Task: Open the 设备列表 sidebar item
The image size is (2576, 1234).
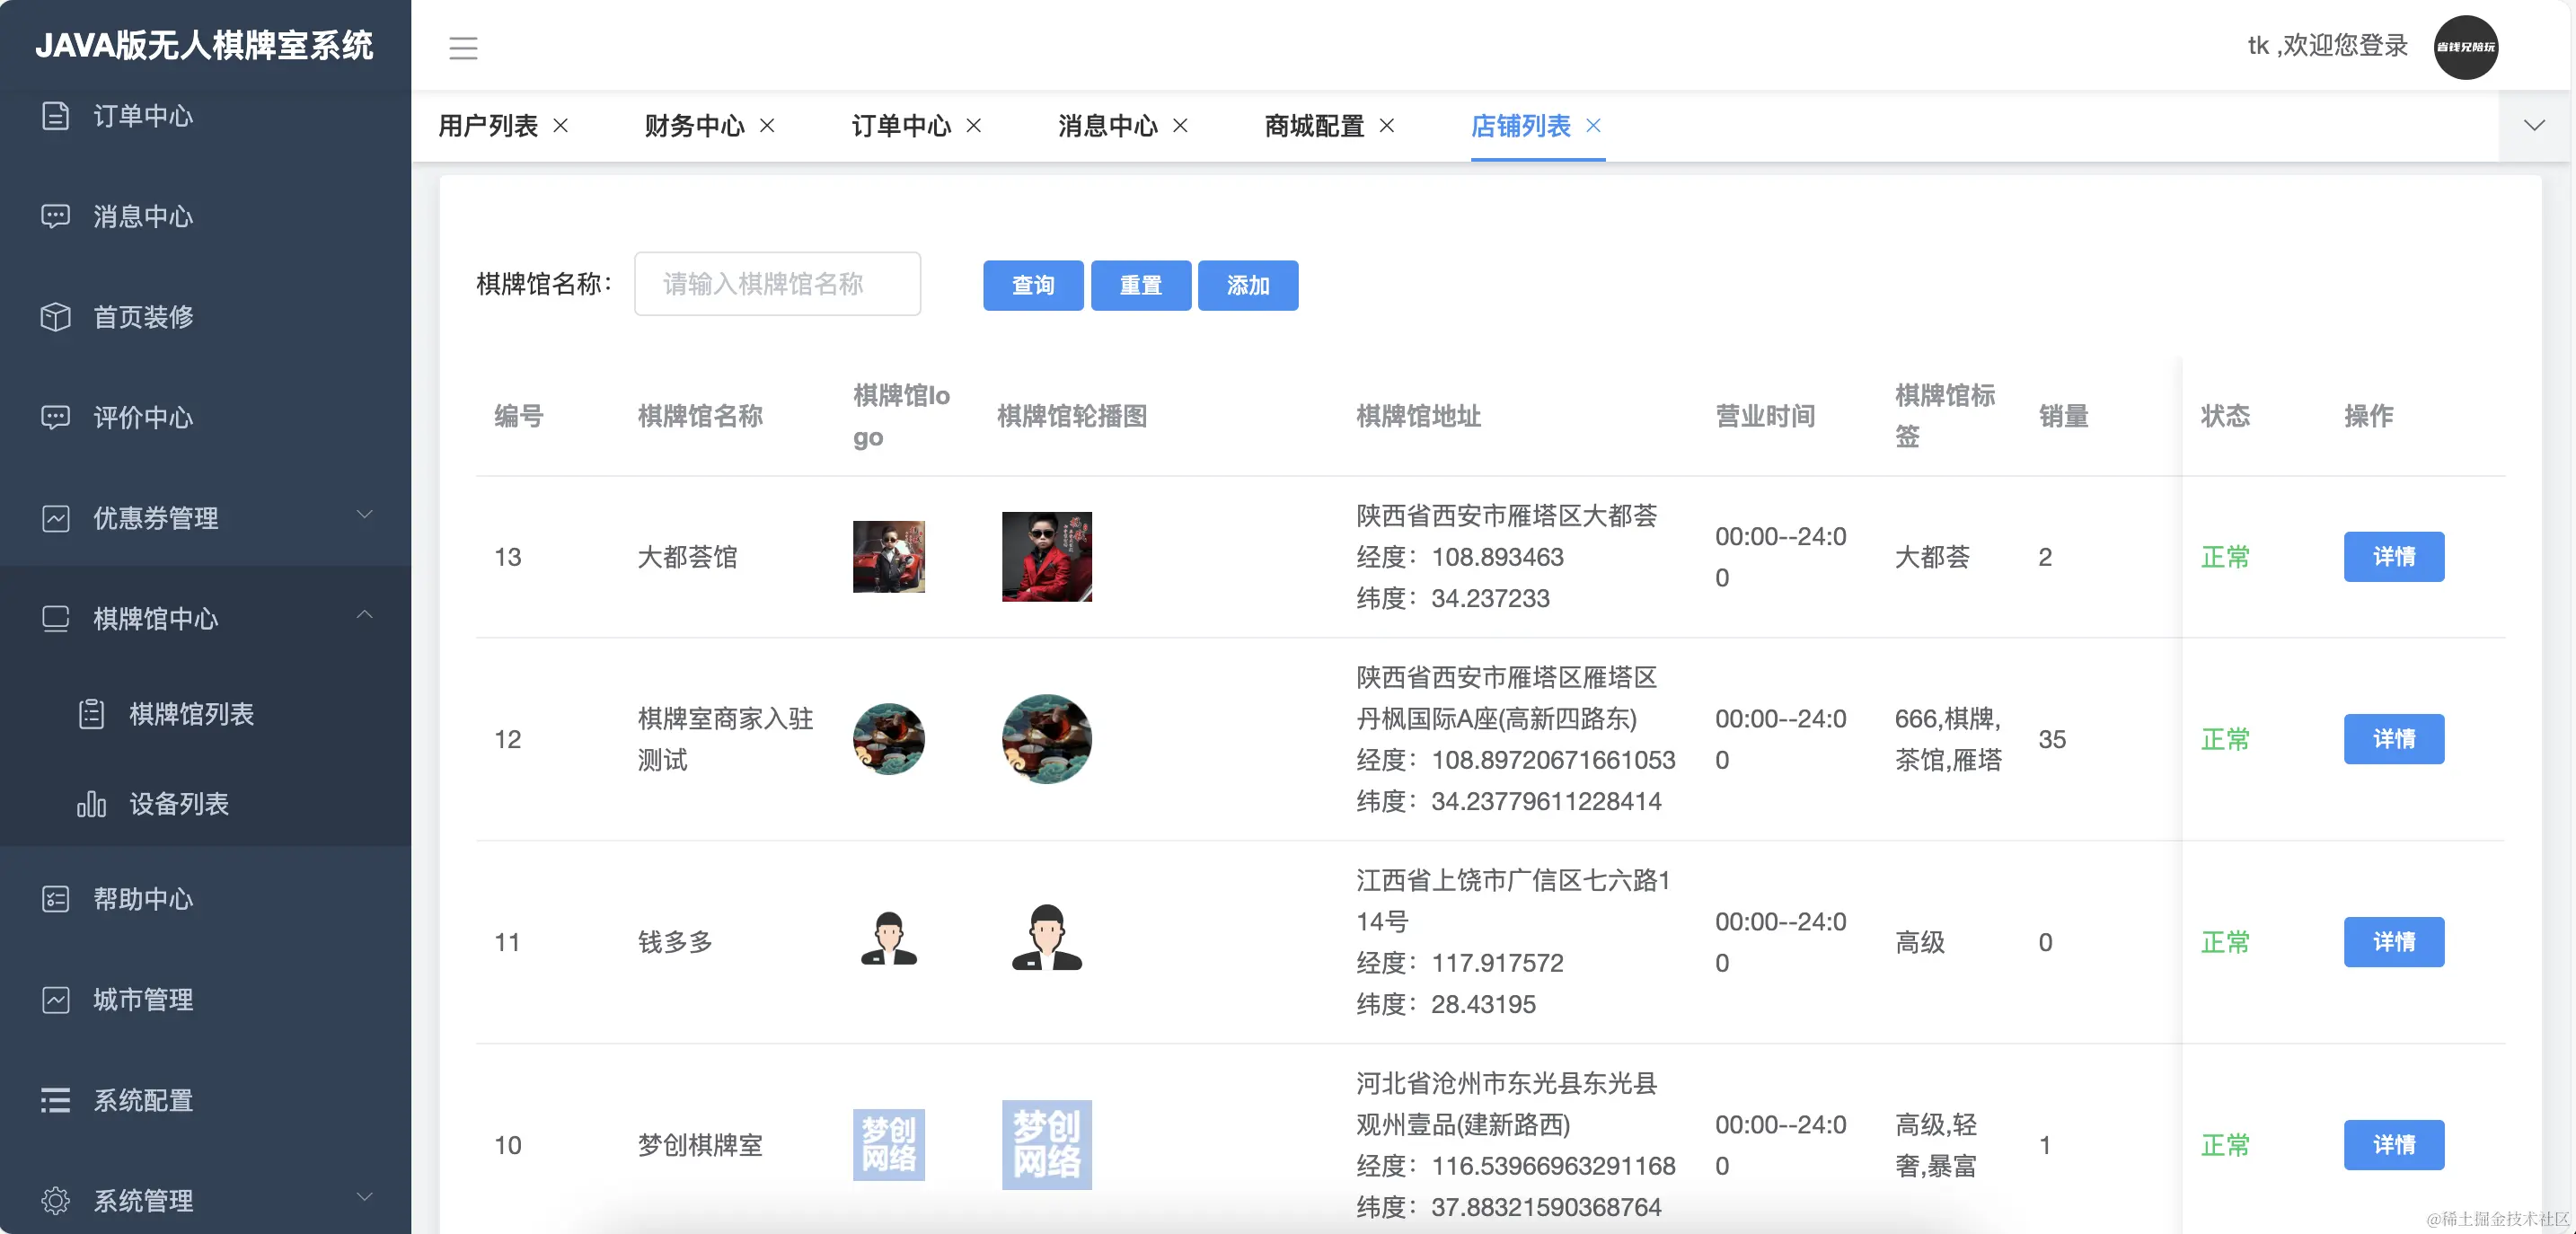Action: tap(178, 805)
